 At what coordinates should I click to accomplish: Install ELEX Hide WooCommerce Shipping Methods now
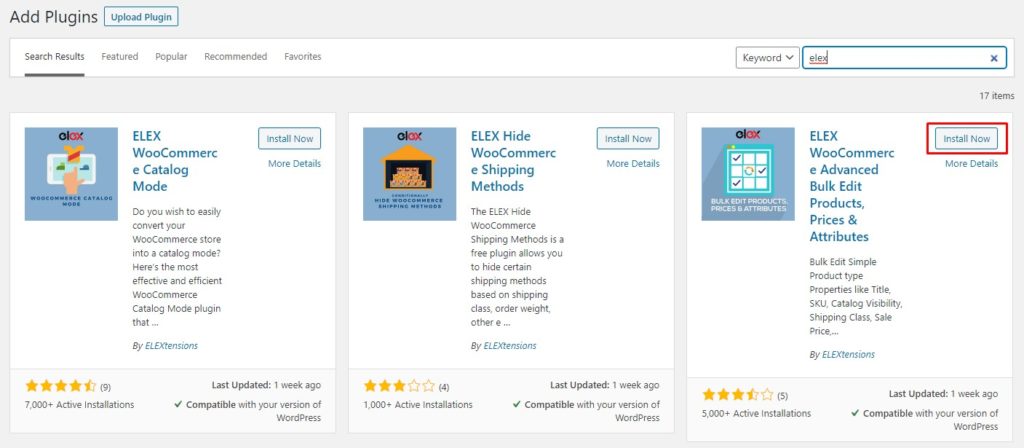tap(628, 138)
